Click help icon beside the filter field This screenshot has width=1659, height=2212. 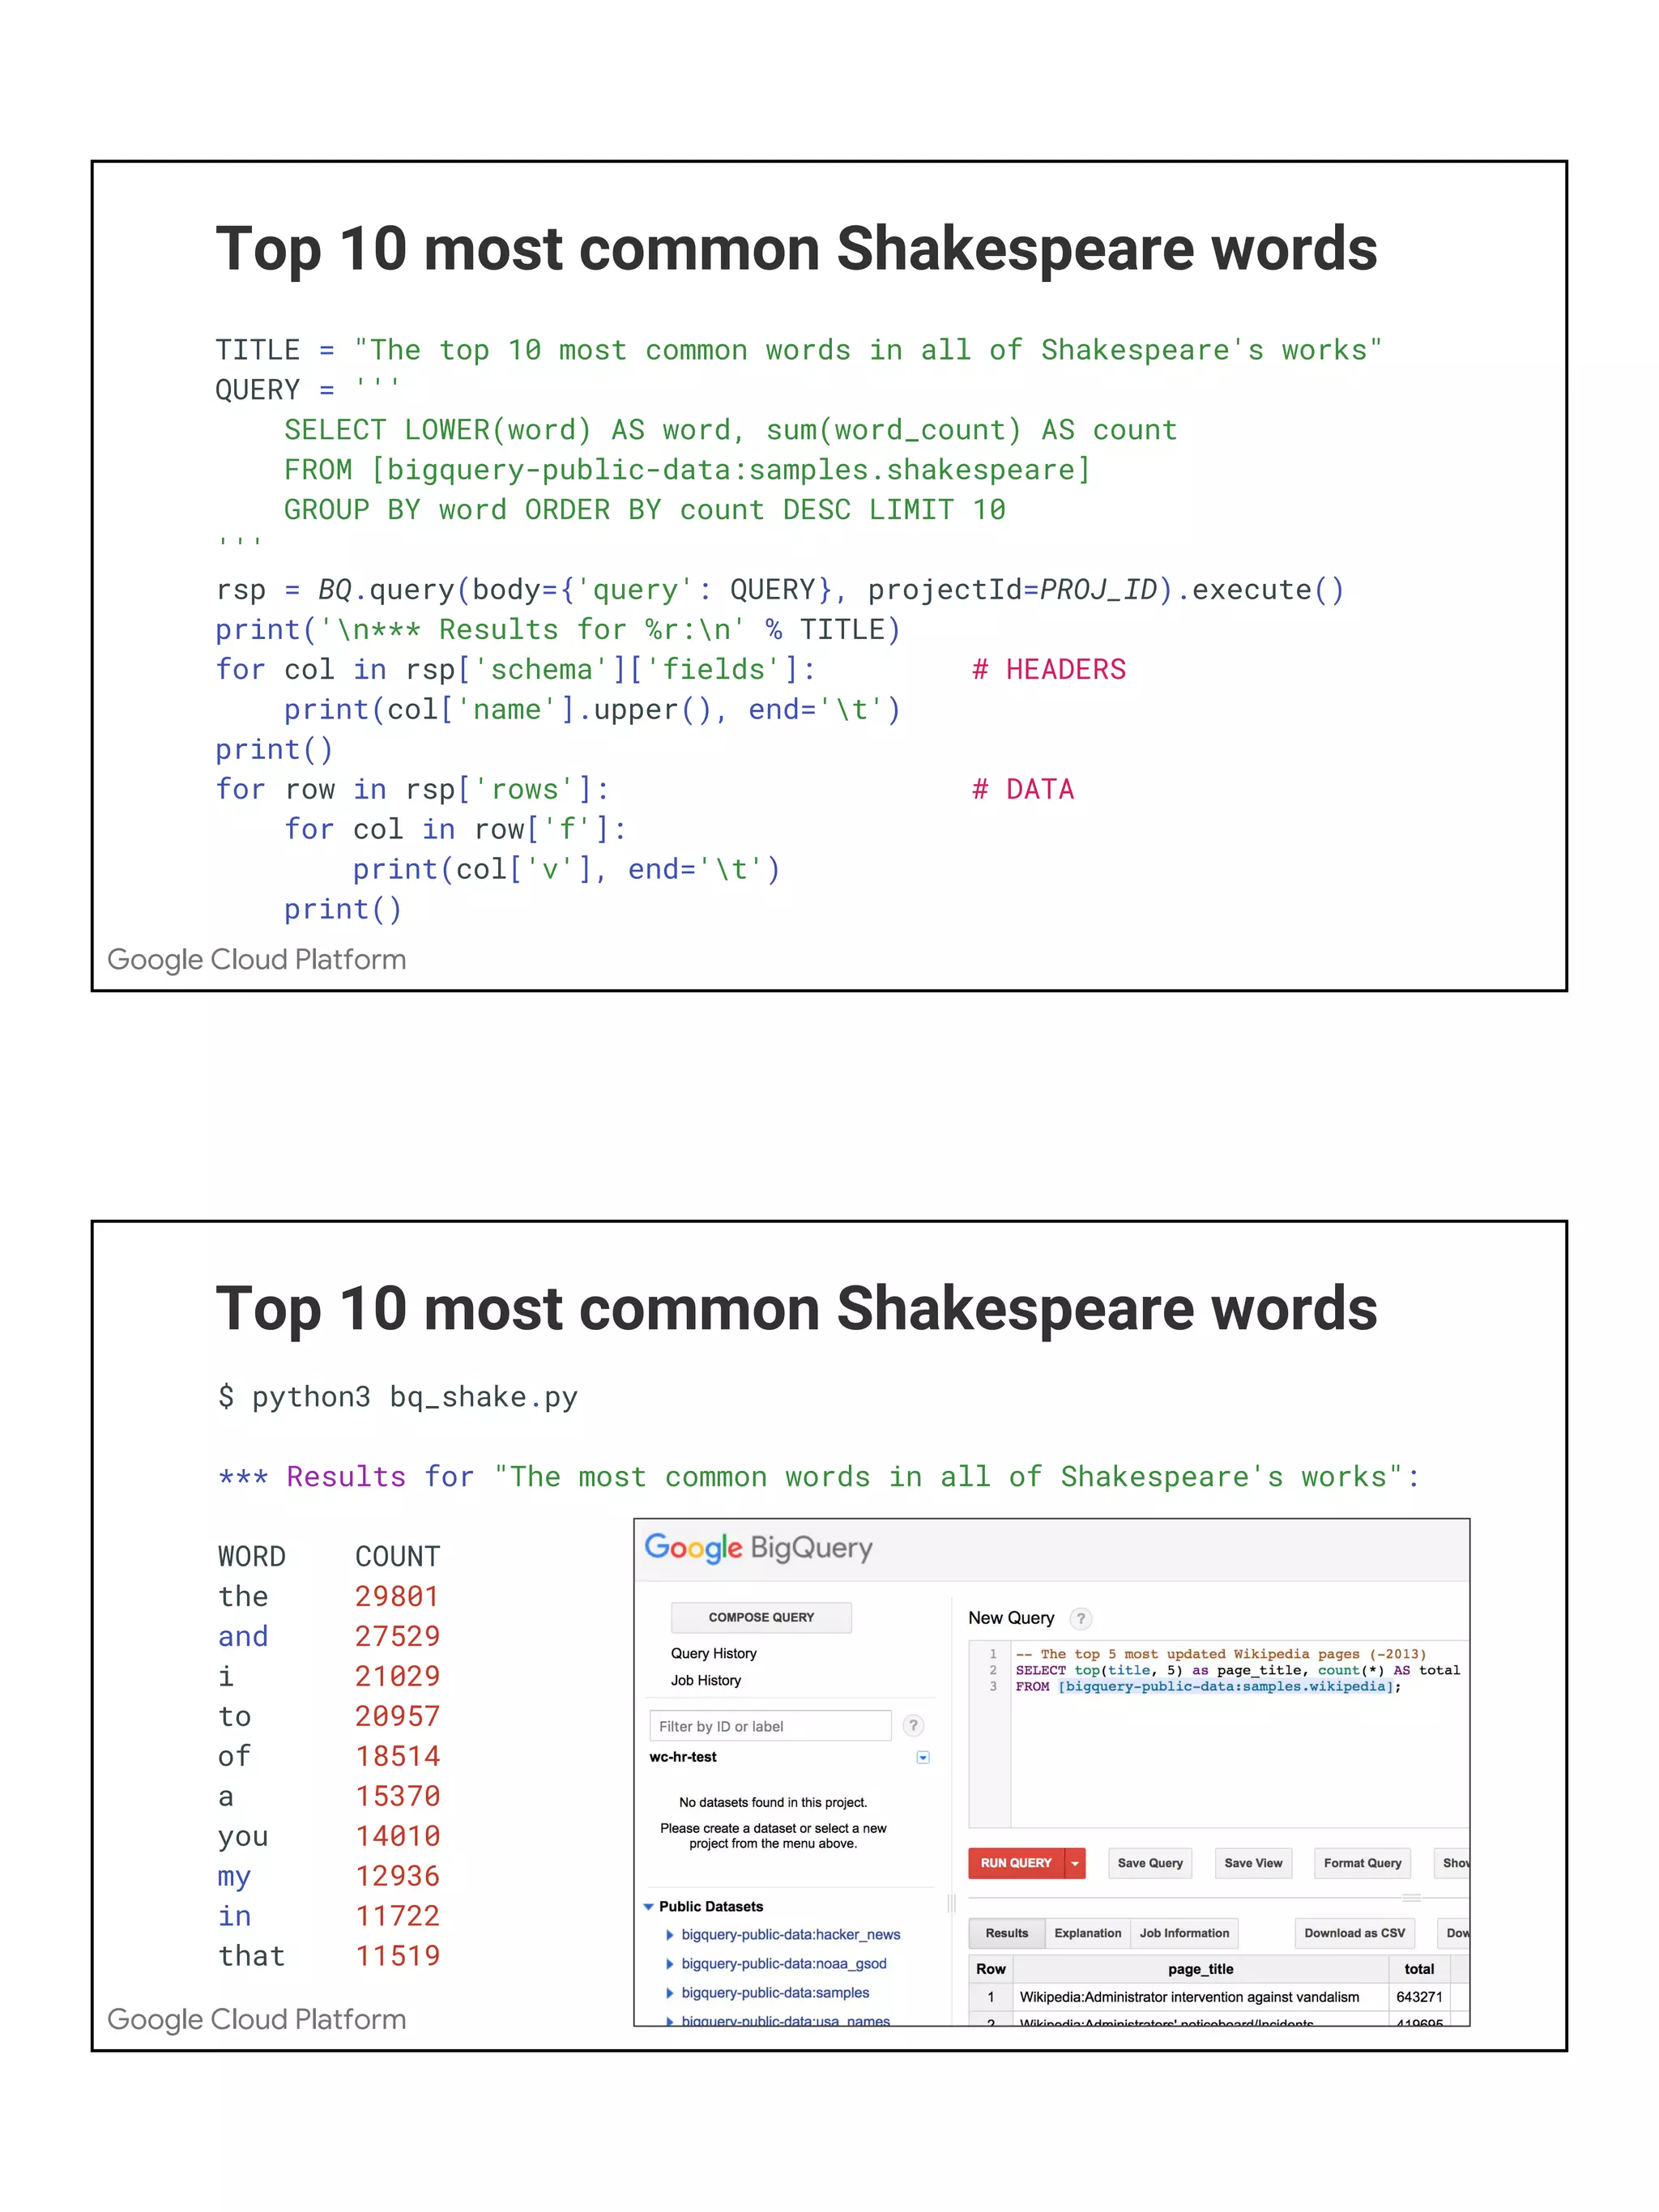913,1725
